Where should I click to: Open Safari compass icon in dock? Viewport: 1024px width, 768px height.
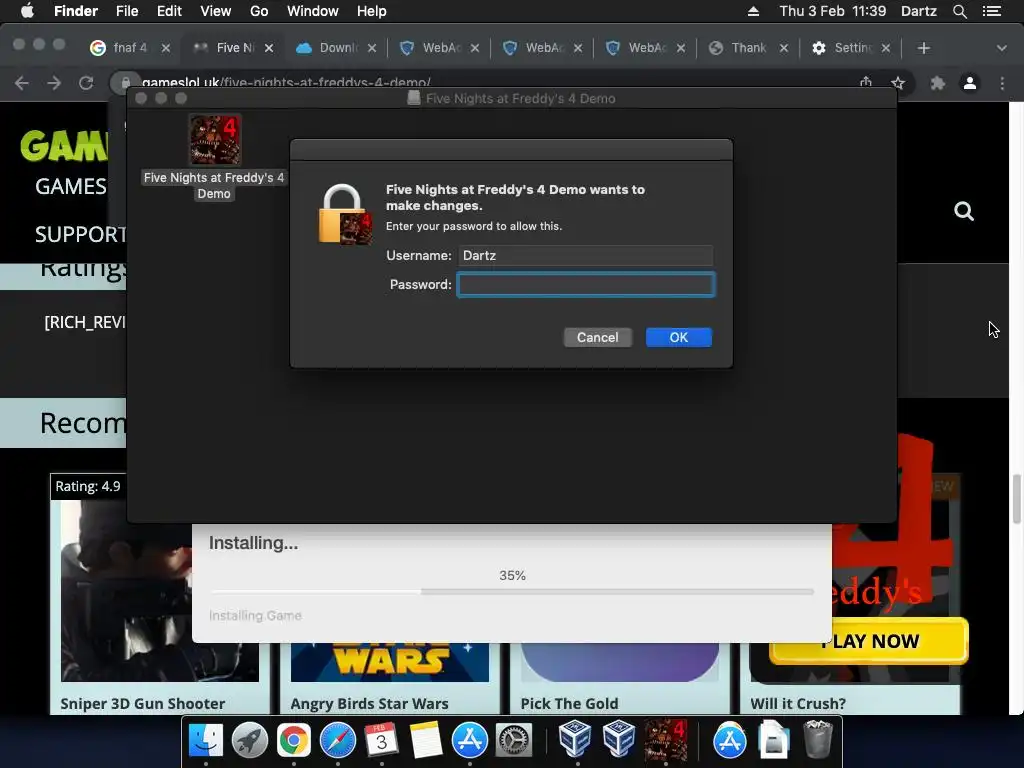point(338,741)
